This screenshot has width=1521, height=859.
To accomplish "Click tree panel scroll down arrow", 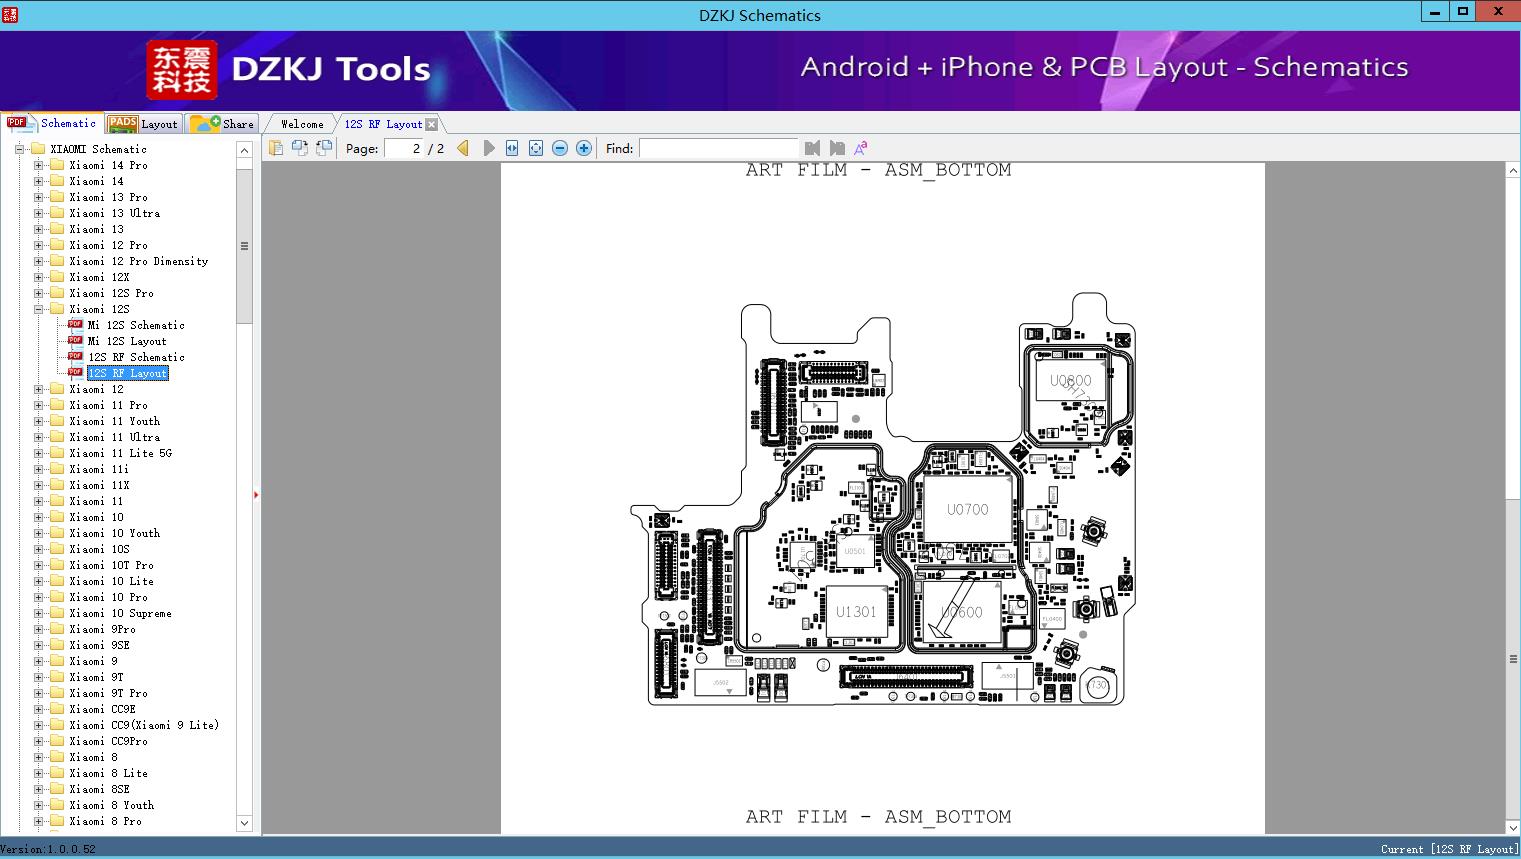I will pos(244,823).
